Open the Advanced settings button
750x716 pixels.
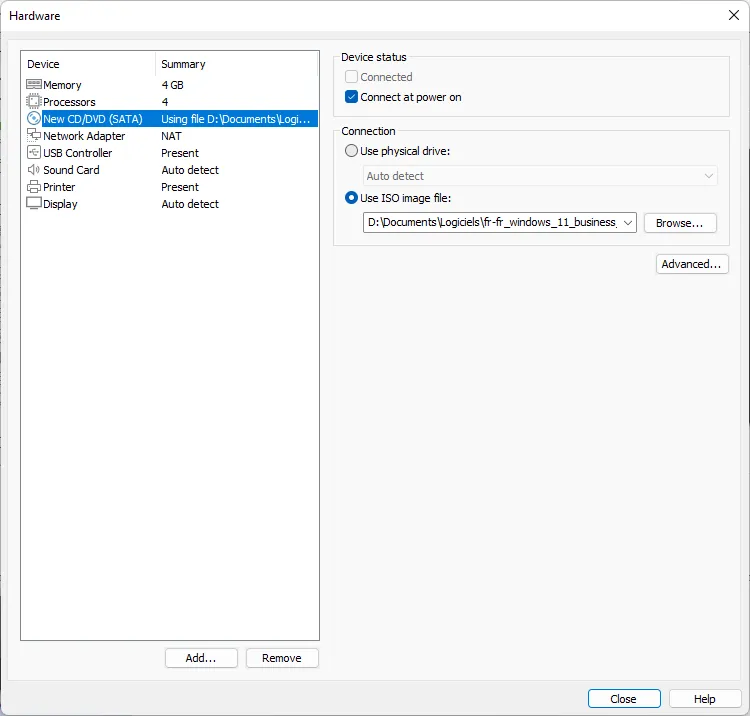pyautogui.click(x=692, y=264)
